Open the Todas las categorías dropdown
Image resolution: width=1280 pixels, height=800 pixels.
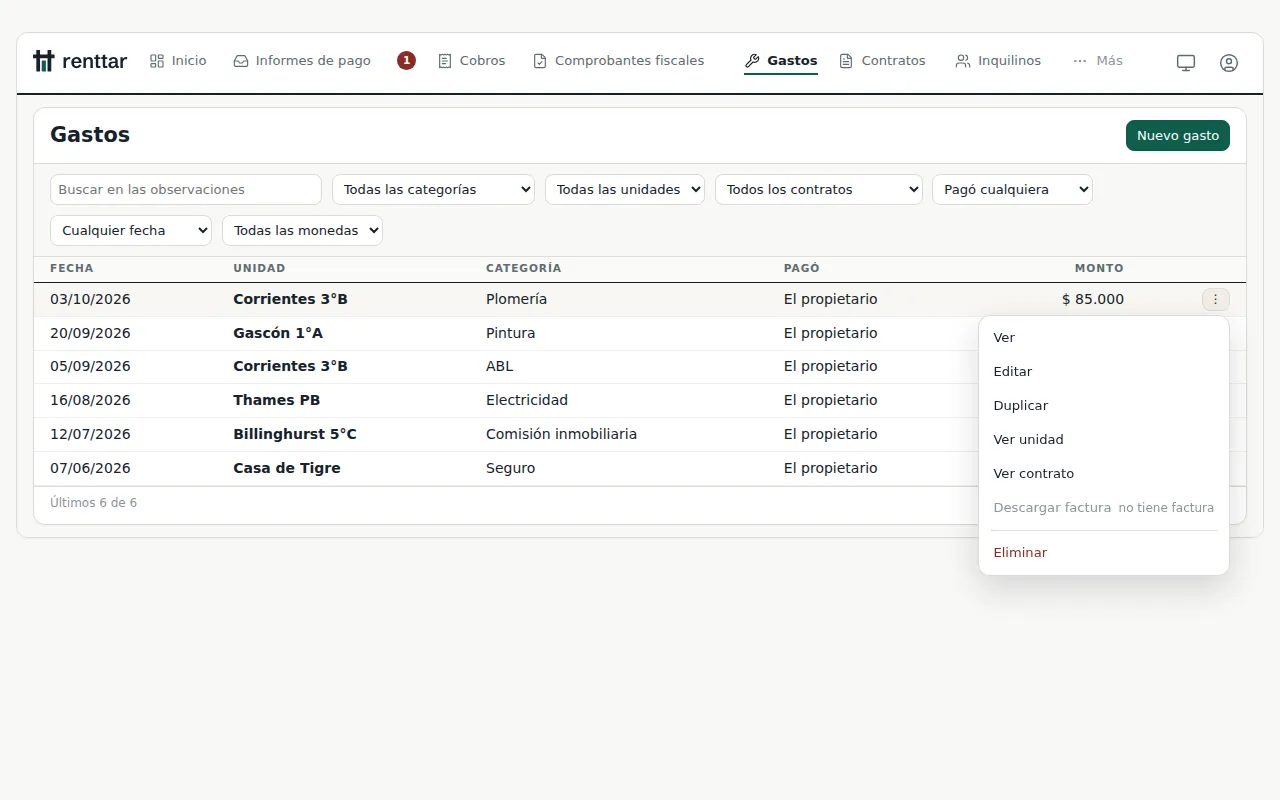coord(434,190)
